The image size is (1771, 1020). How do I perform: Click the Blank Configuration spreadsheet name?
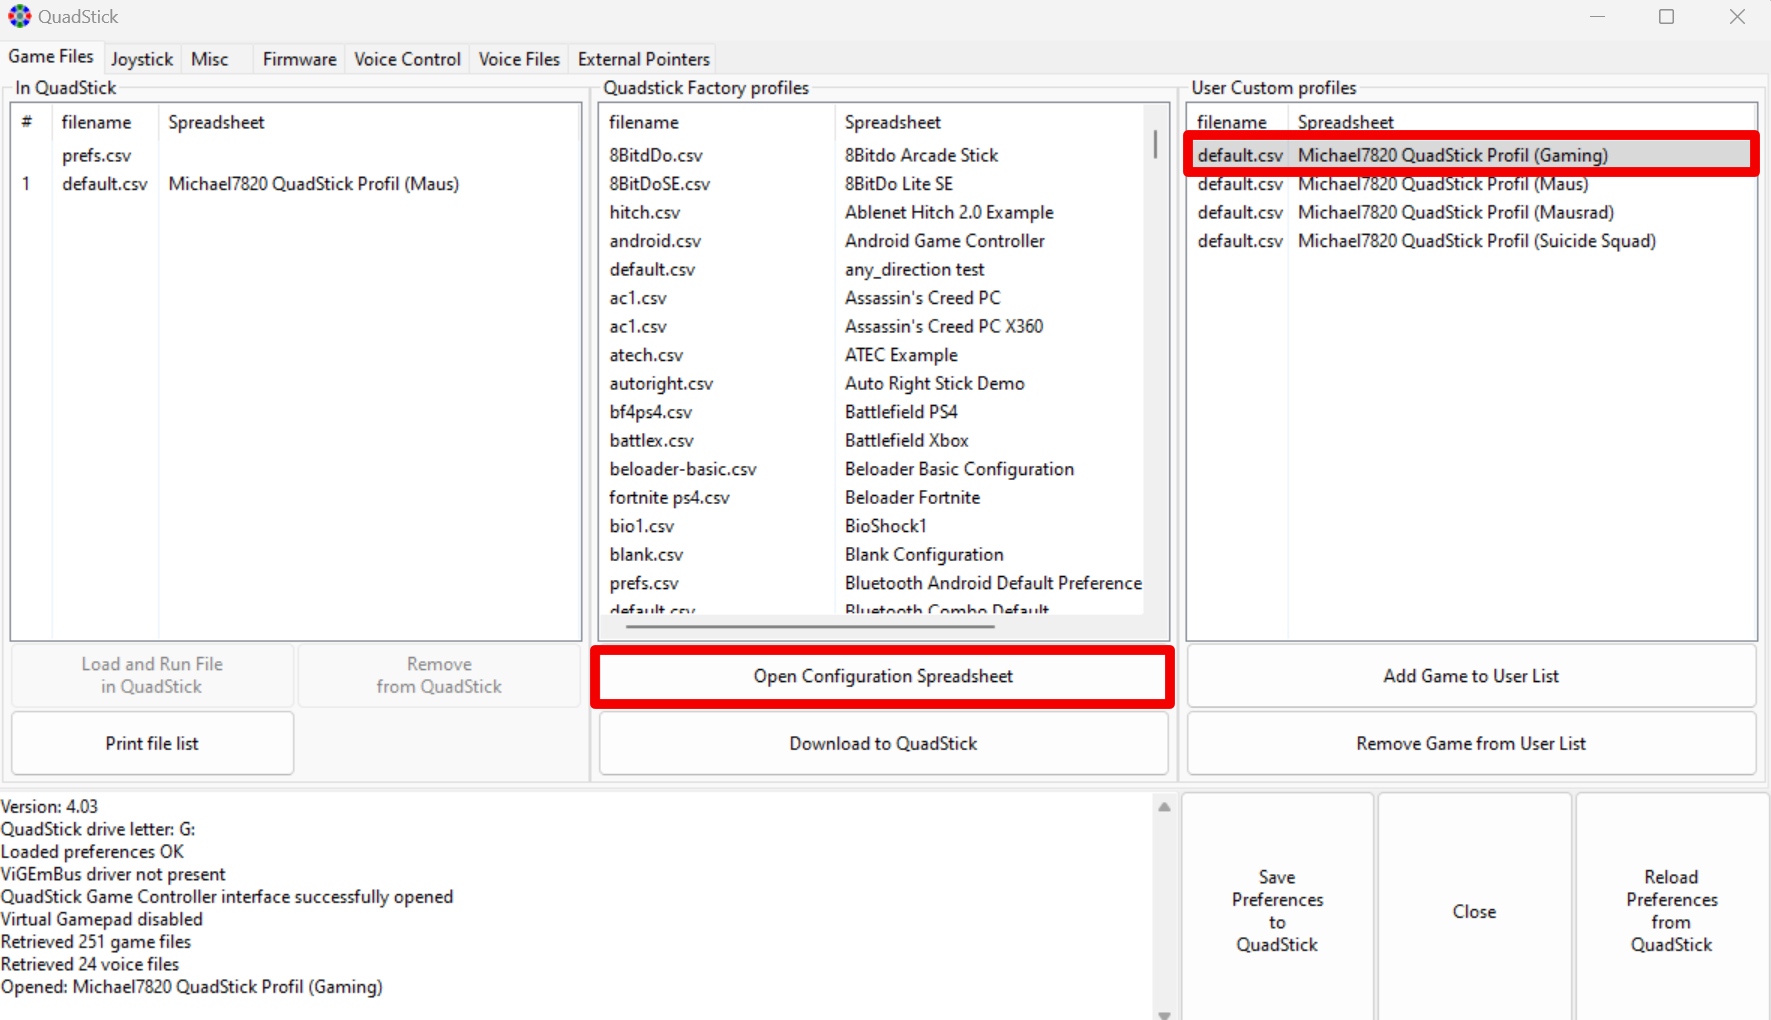pyautogui.click(x=924, y=554)
